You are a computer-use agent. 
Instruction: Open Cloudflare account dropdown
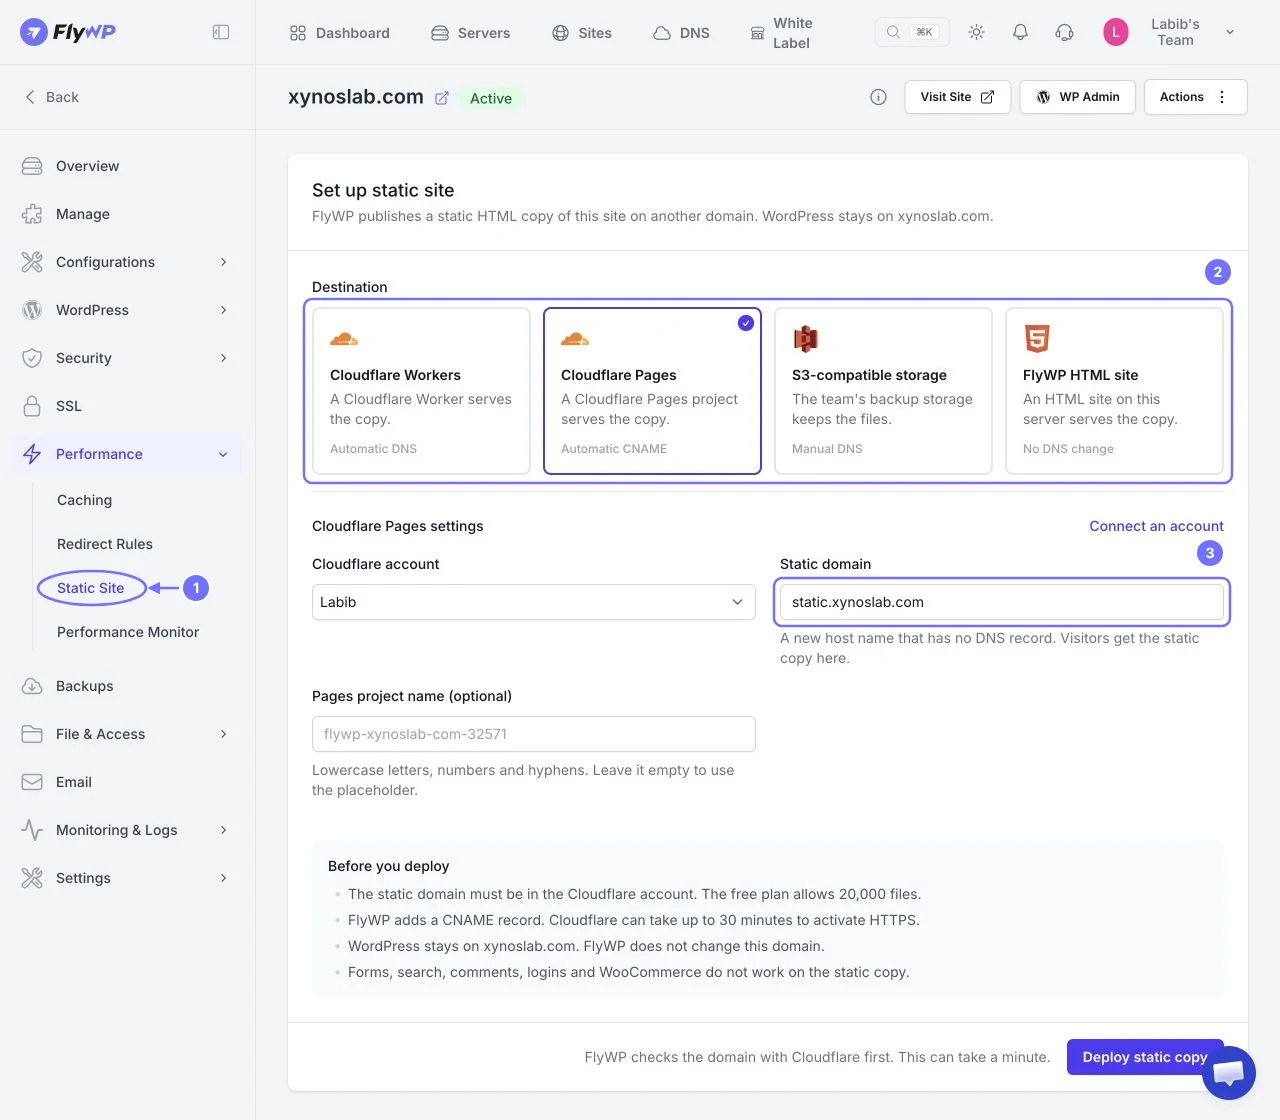click(534, 602)
